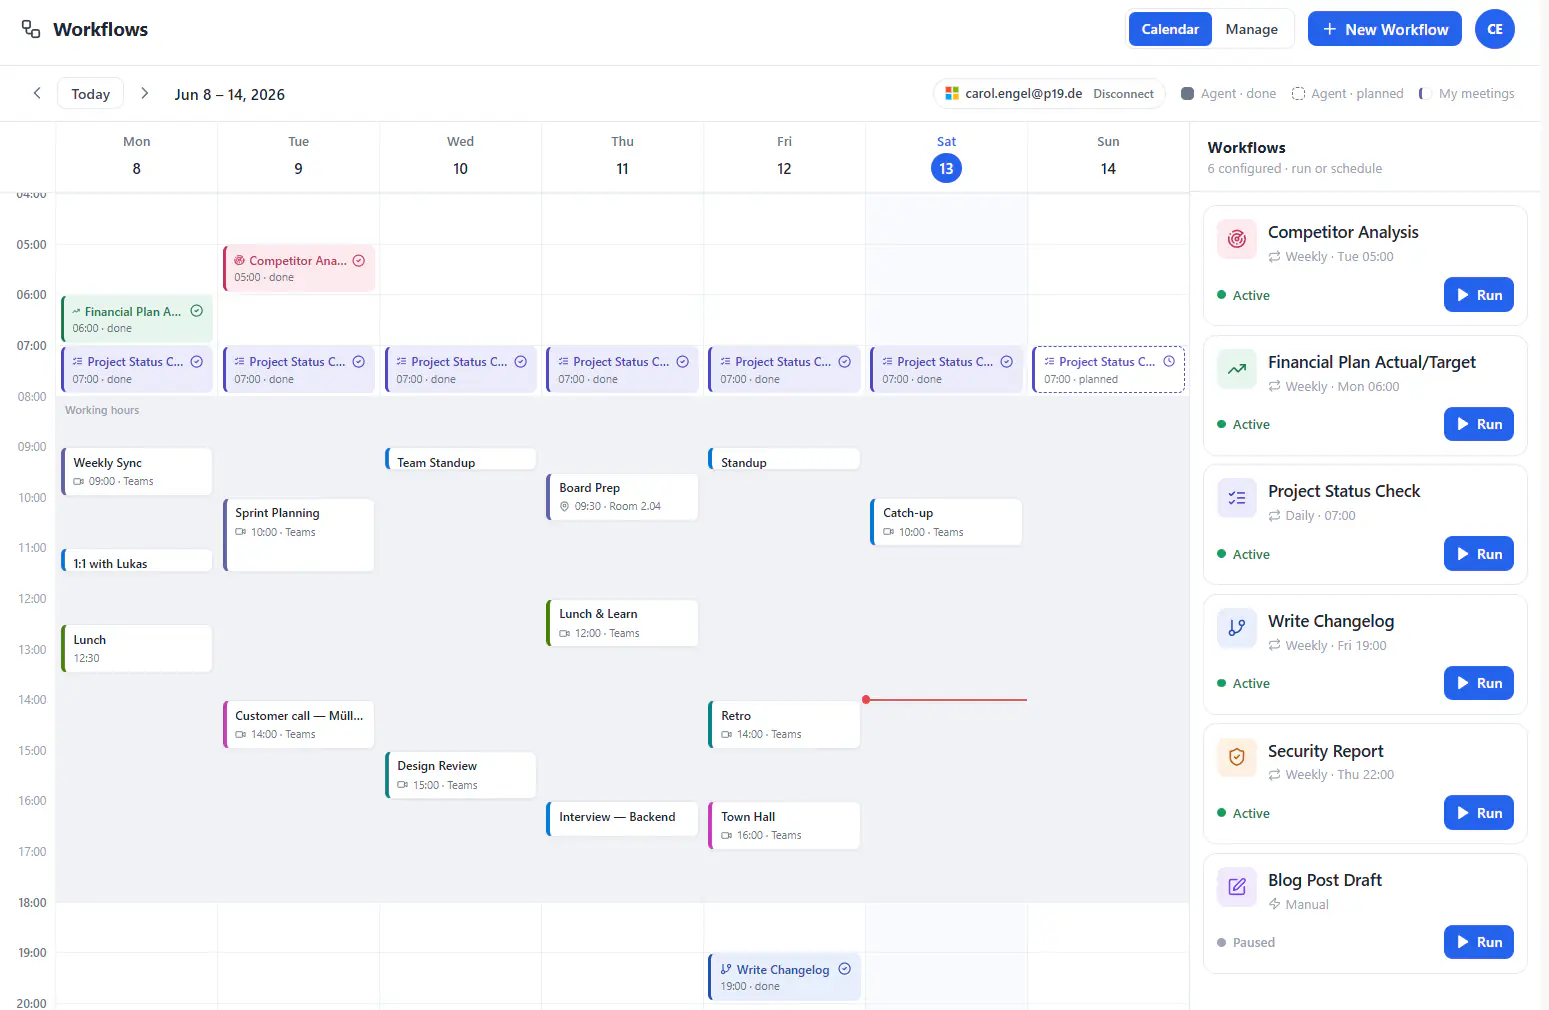Open the Interview — Backend event

coord(623,819)
